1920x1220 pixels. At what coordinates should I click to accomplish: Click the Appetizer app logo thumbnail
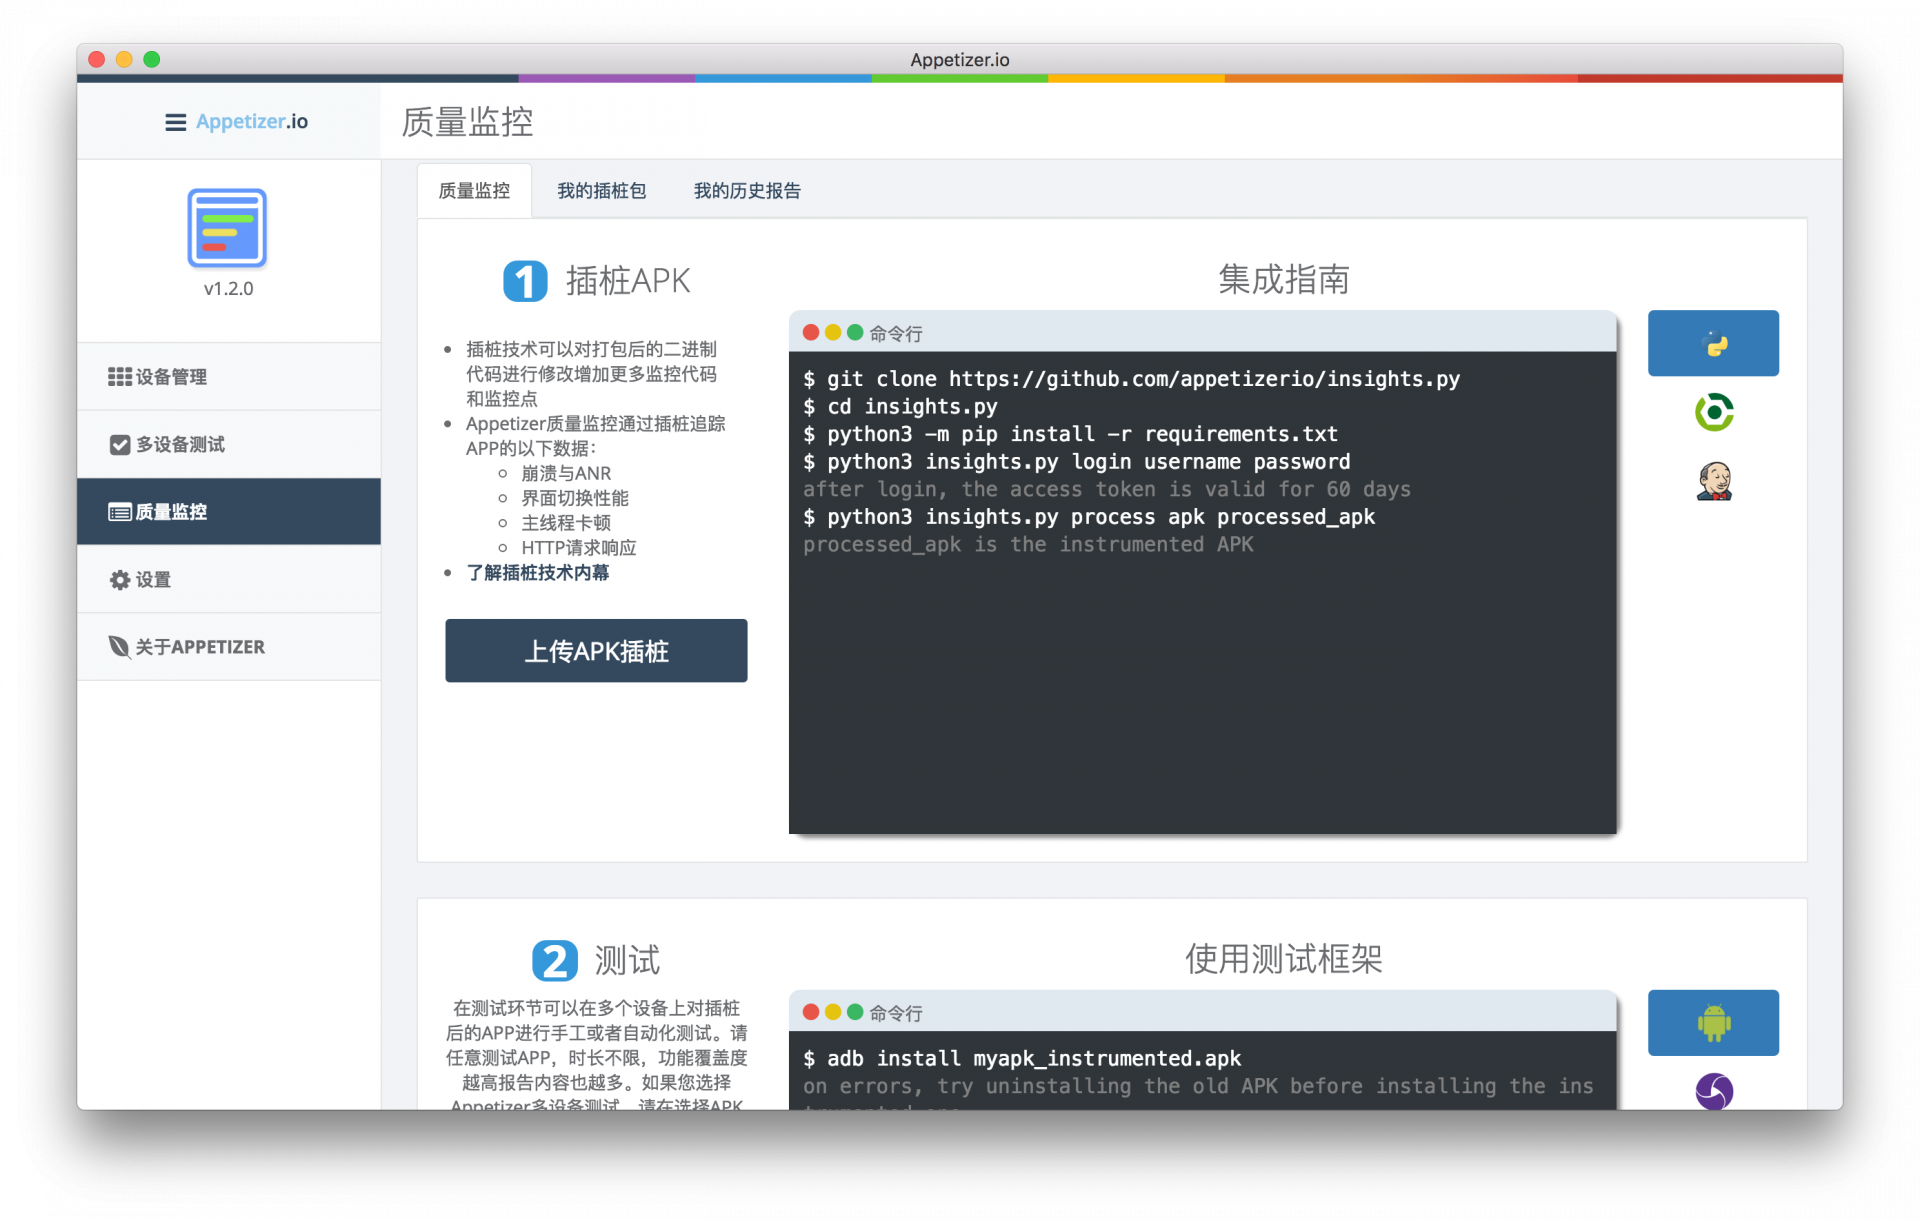click(227, 228)
